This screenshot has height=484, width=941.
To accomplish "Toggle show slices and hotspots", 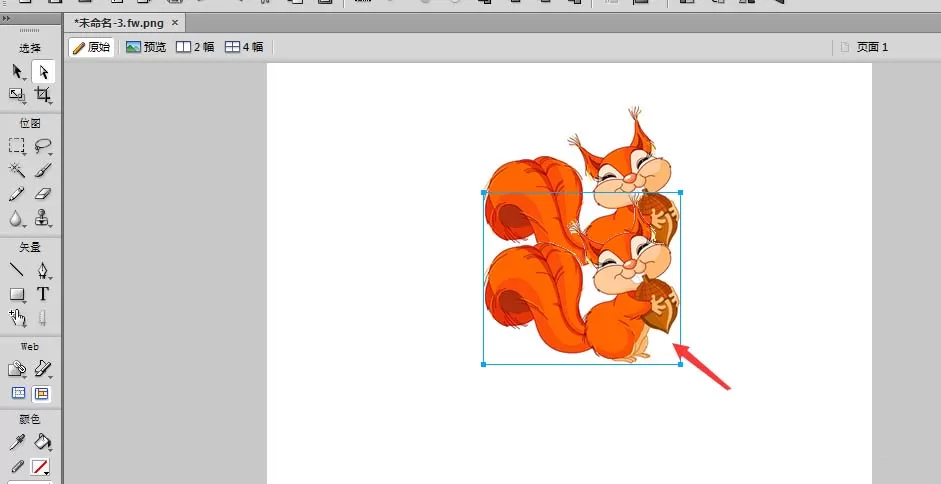I will tap(41, 393).
